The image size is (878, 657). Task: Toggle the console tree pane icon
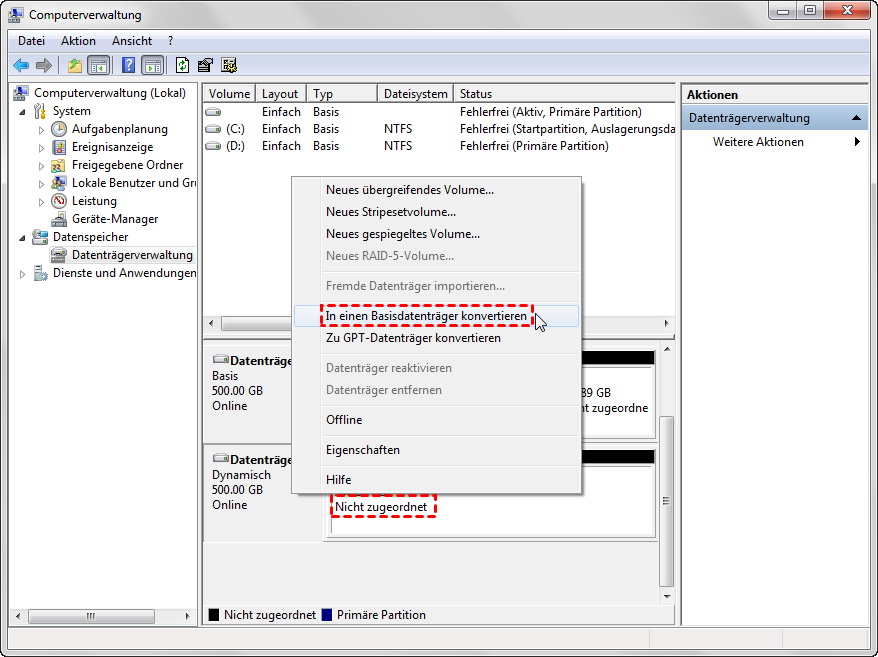tap(99, 66)
